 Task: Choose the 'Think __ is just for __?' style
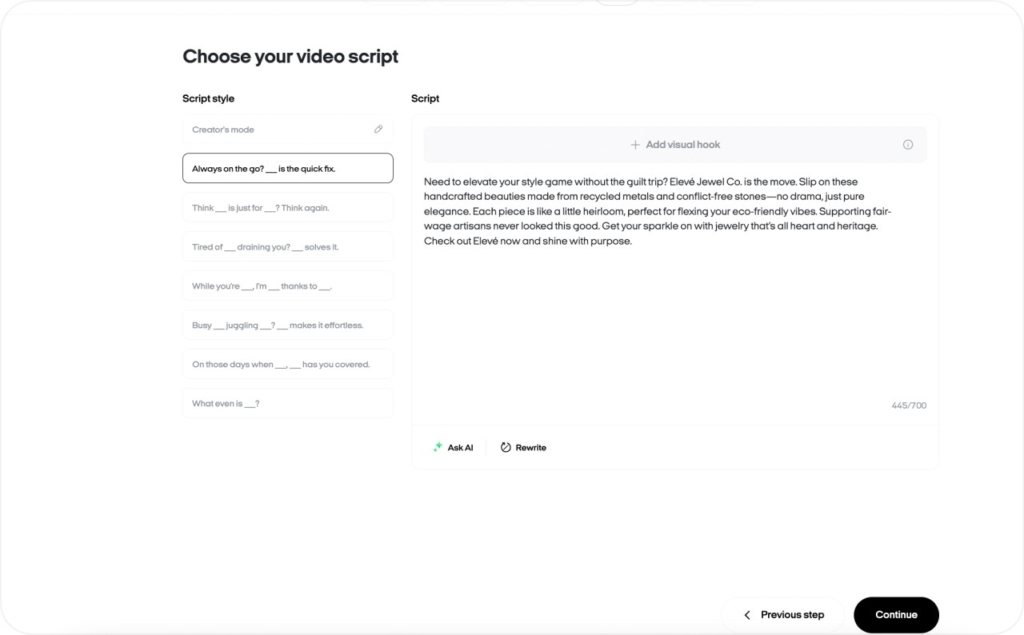[x=287, y=207]
